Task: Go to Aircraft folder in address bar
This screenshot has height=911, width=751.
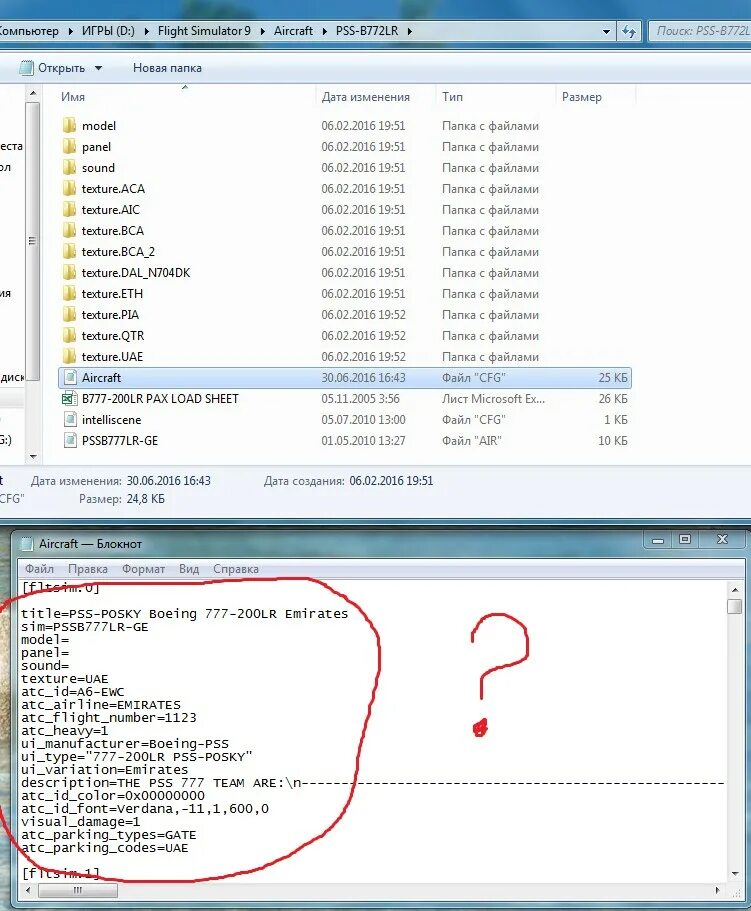Action: 293,31
